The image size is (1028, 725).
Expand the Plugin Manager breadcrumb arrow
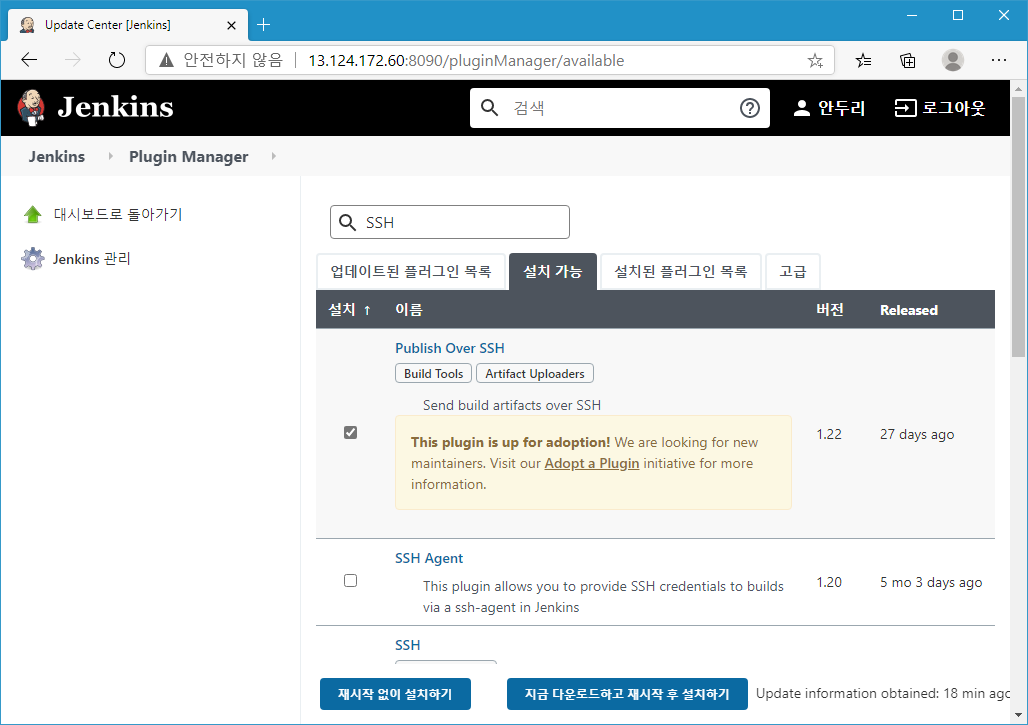273,156
